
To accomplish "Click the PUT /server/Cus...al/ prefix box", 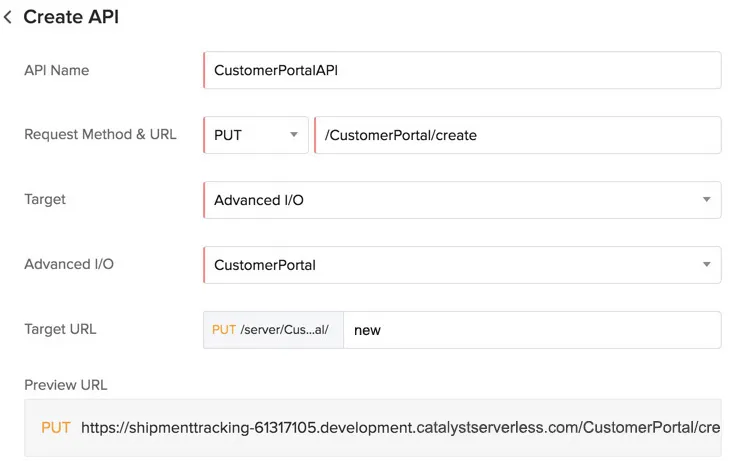I will [273, 330].
